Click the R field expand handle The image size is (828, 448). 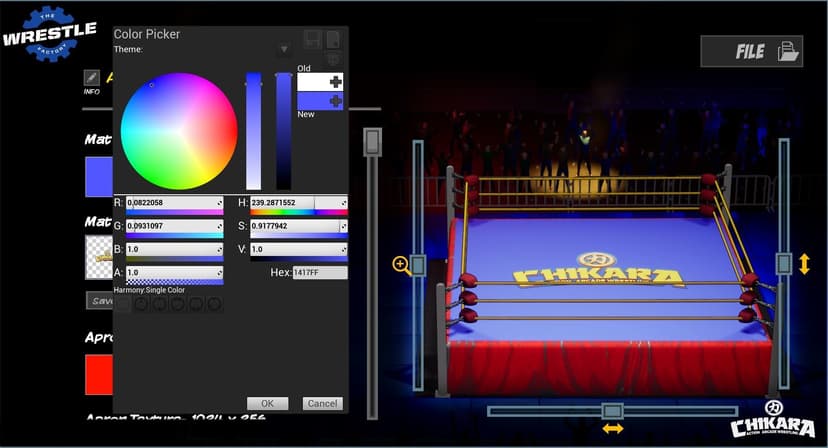click(219, 203)
